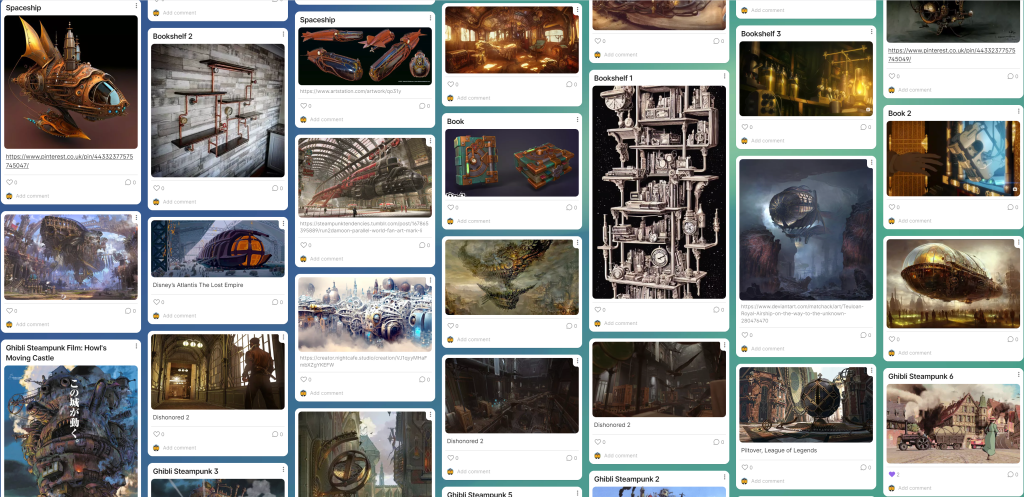This screenshot has width=1024, height=497.
Task: Open three-dot menu on Book 2 card
Action: tap(1018, 112)
